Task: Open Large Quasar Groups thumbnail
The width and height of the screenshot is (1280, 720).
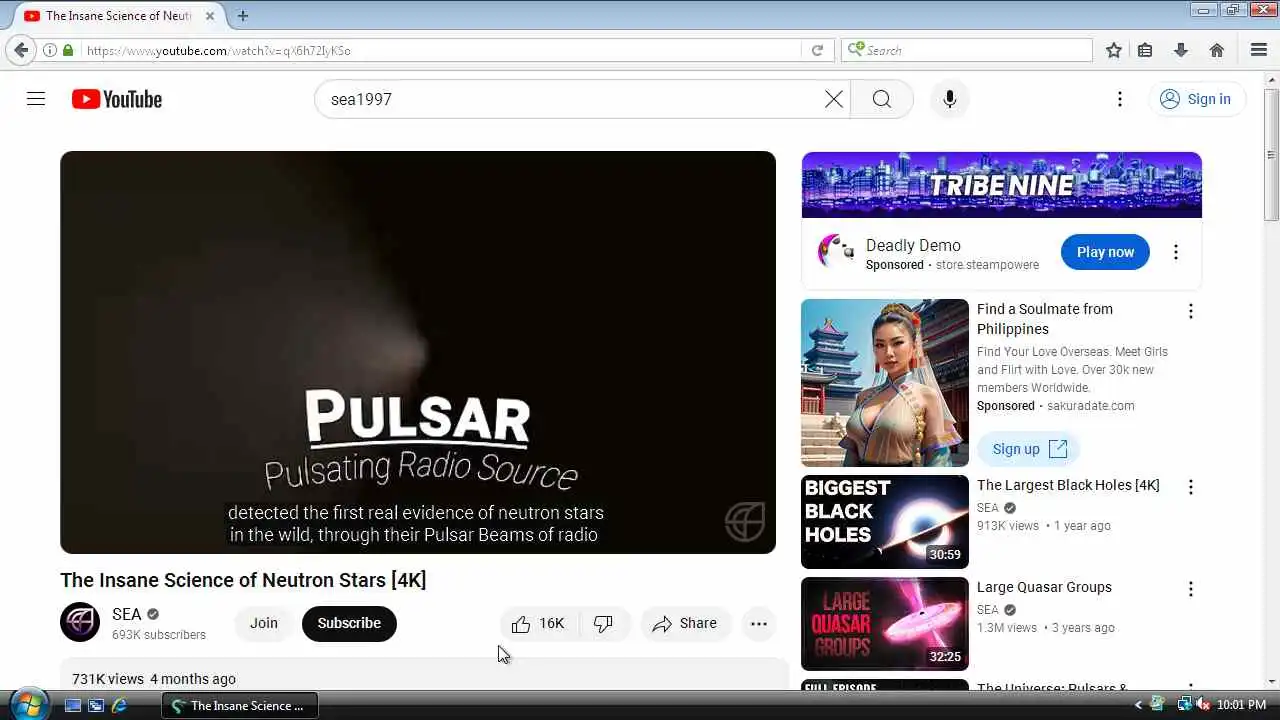Action: [x=885, y=624]
